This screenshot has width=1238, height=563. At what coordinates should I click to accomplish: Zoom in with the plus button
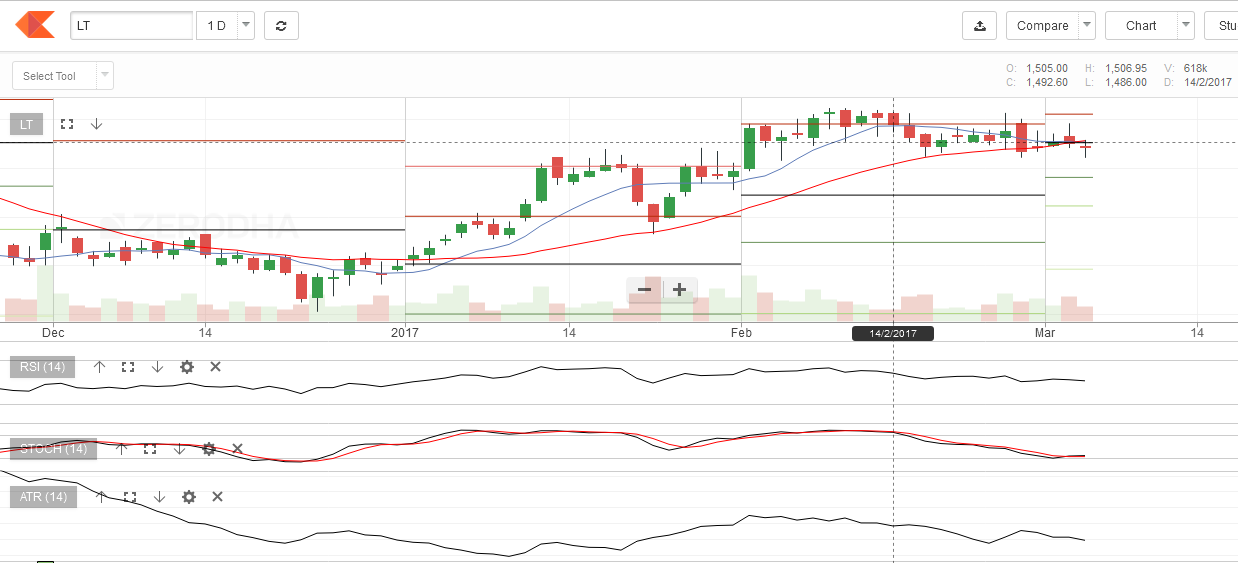click(x=679, y=290)
